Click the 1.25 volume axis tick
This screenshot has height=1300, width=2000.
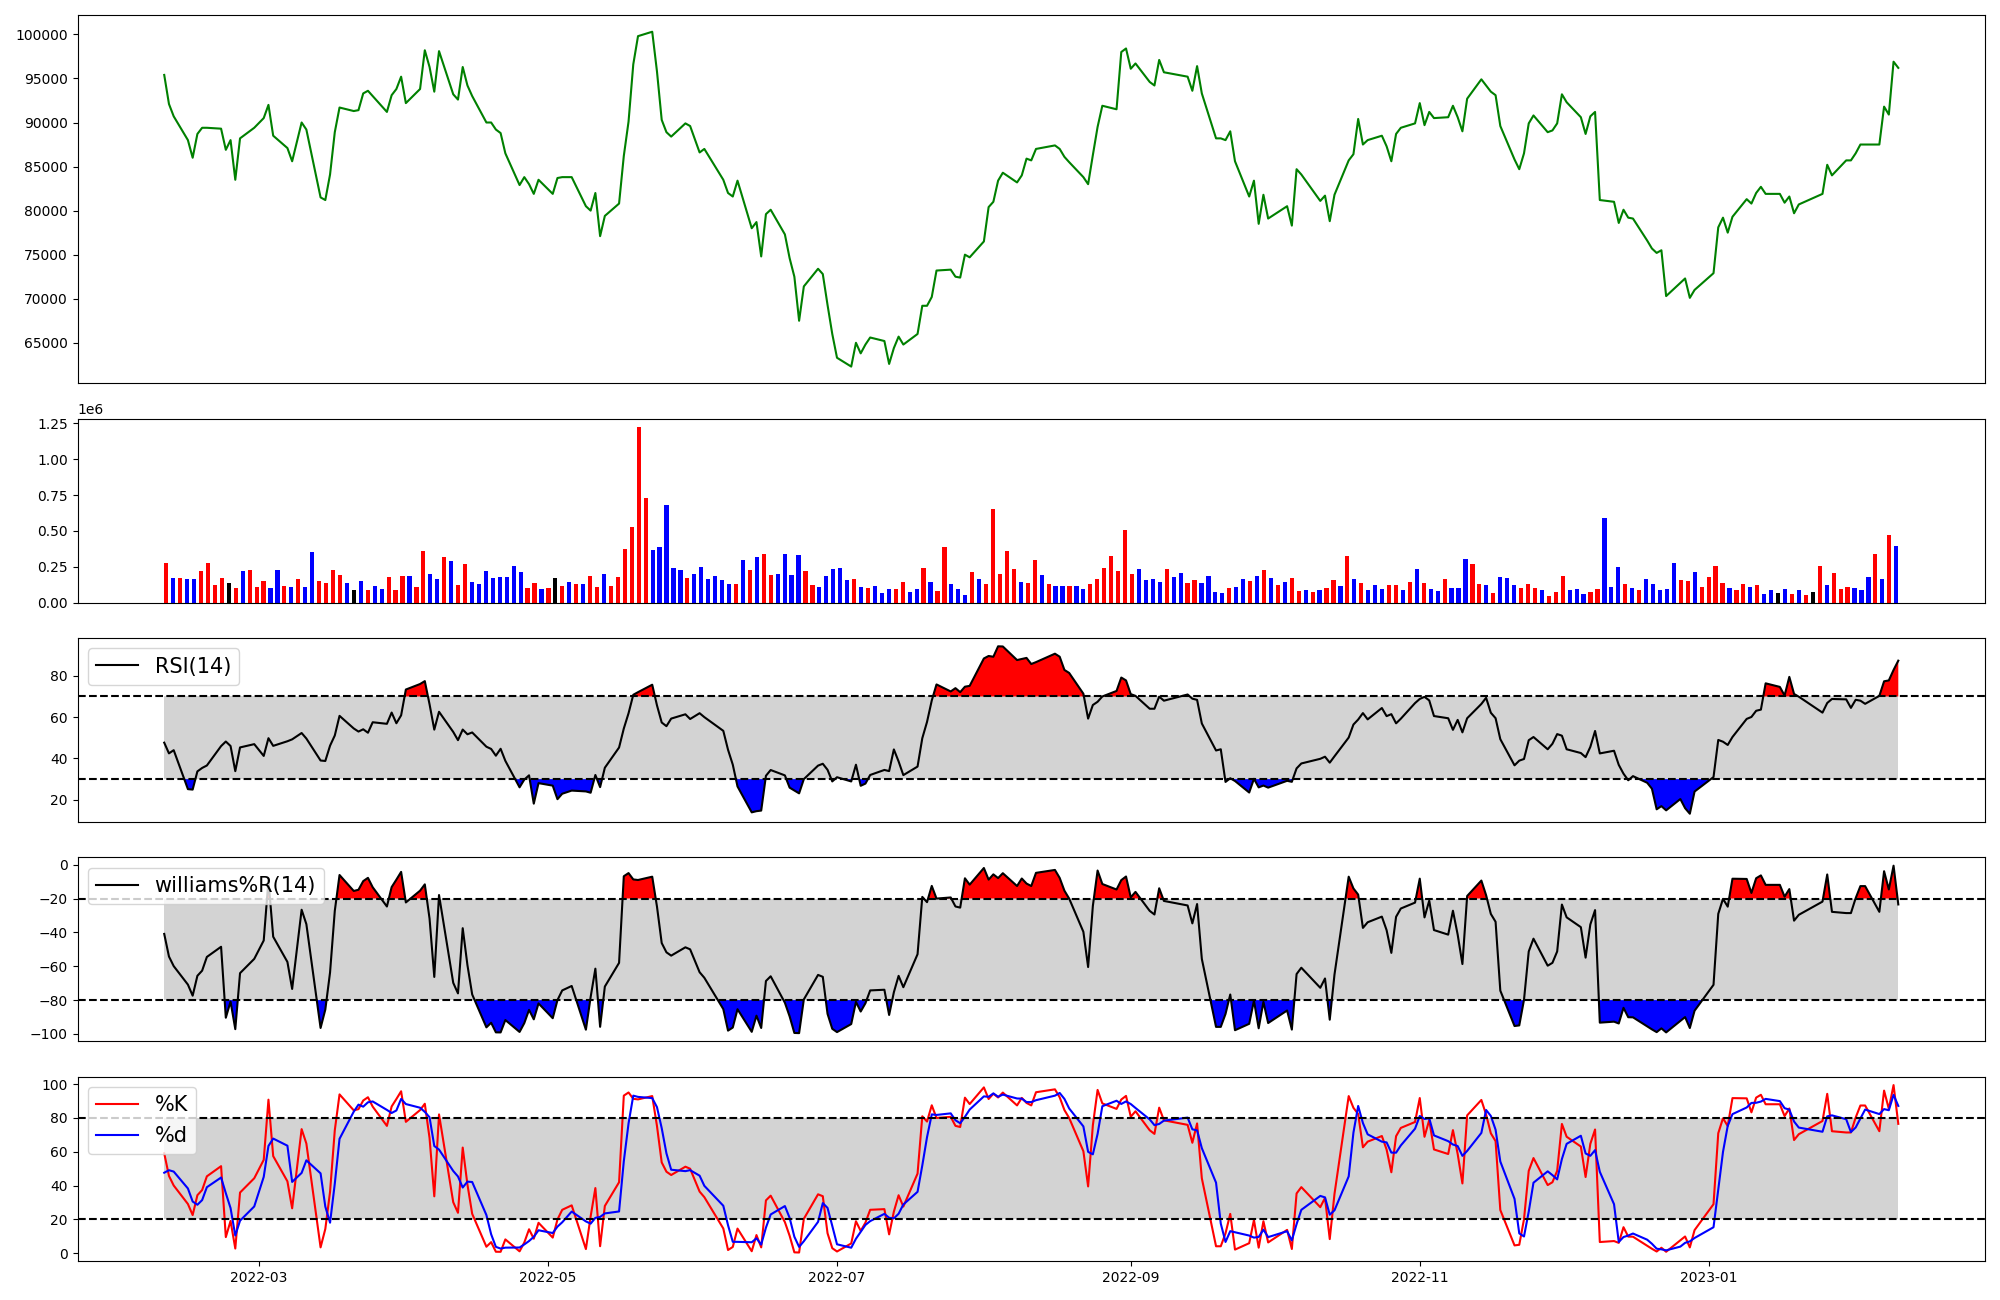tap(52, 425)
